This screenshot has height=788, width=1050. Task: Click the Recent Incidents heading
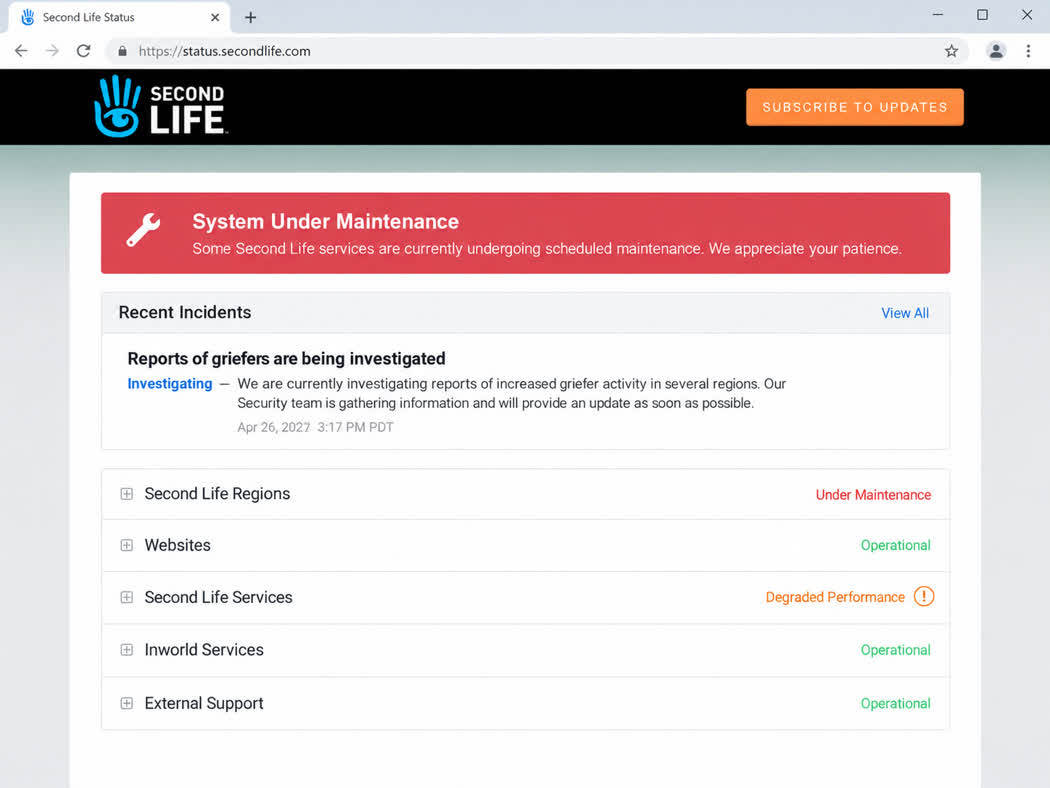pos(185,312)
